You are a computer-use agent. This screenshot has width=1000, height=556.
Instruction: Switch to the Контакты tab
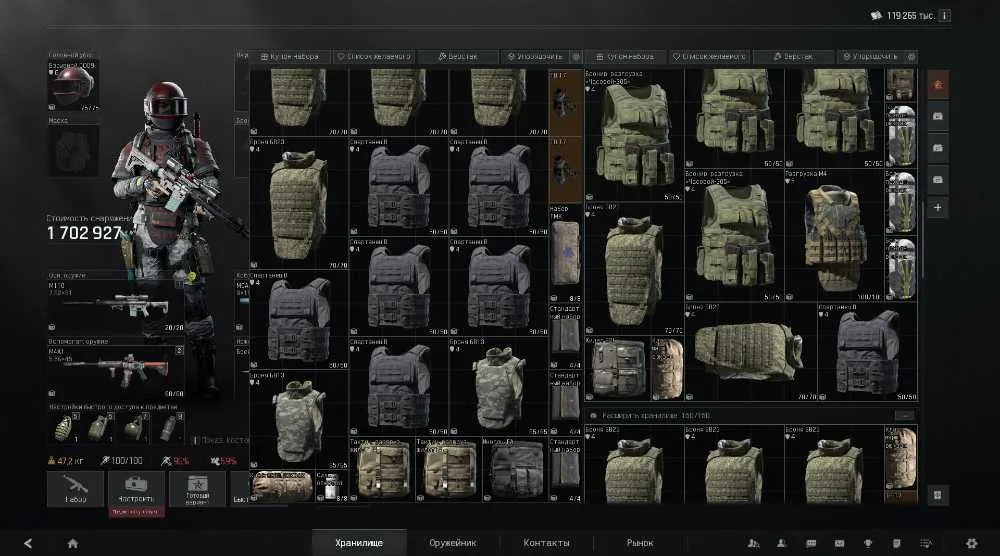pyautogui.click(x=547, y=543)
